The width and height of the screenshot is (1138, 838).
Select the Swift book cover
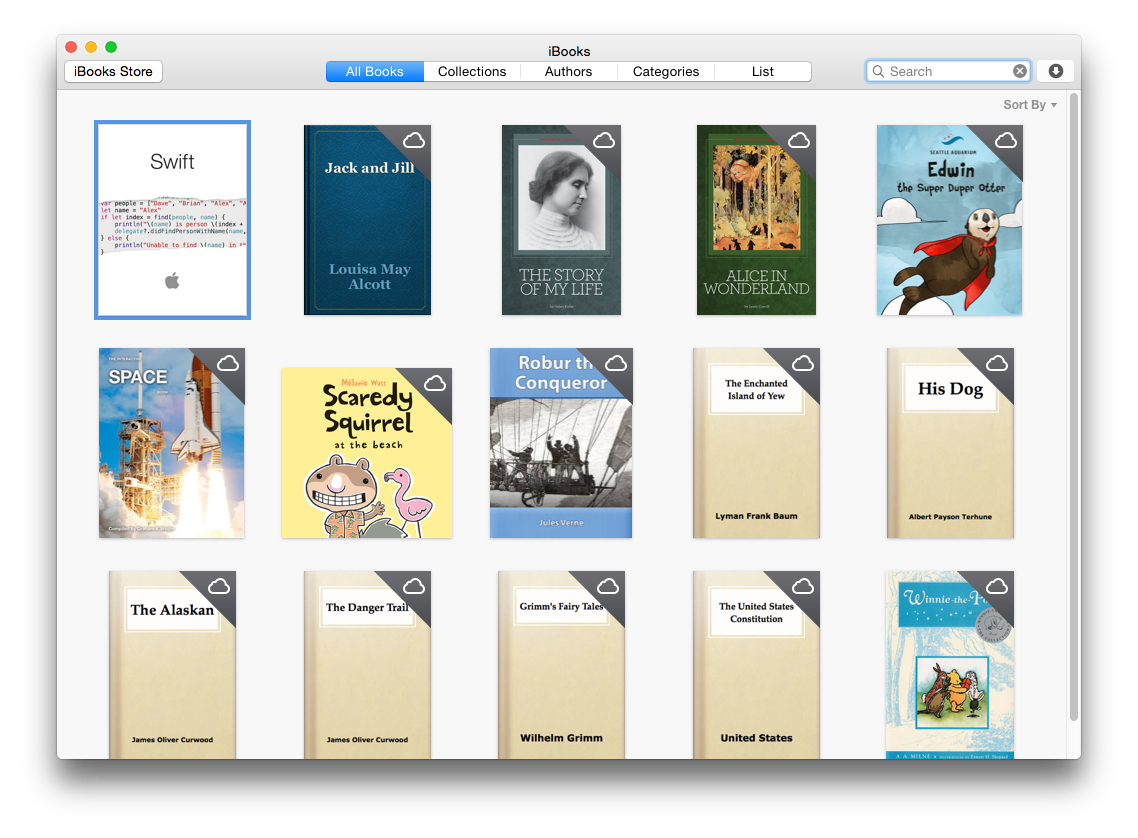coord(172,220)
